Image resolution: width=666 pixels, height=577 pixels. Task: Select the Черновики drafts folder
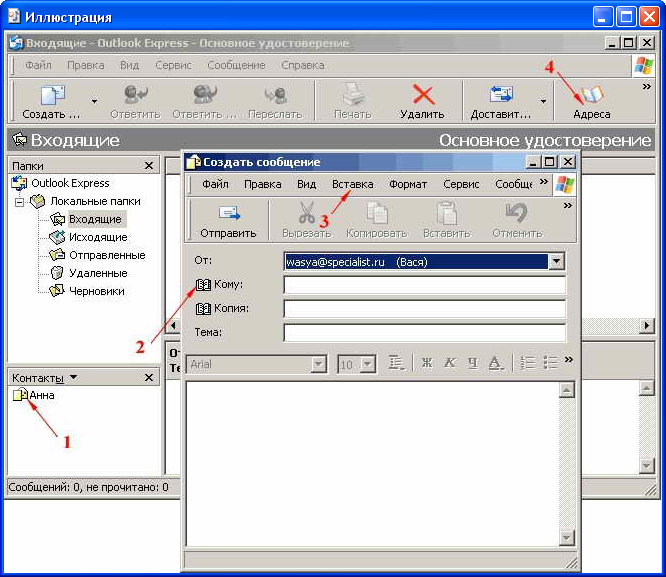97,291
